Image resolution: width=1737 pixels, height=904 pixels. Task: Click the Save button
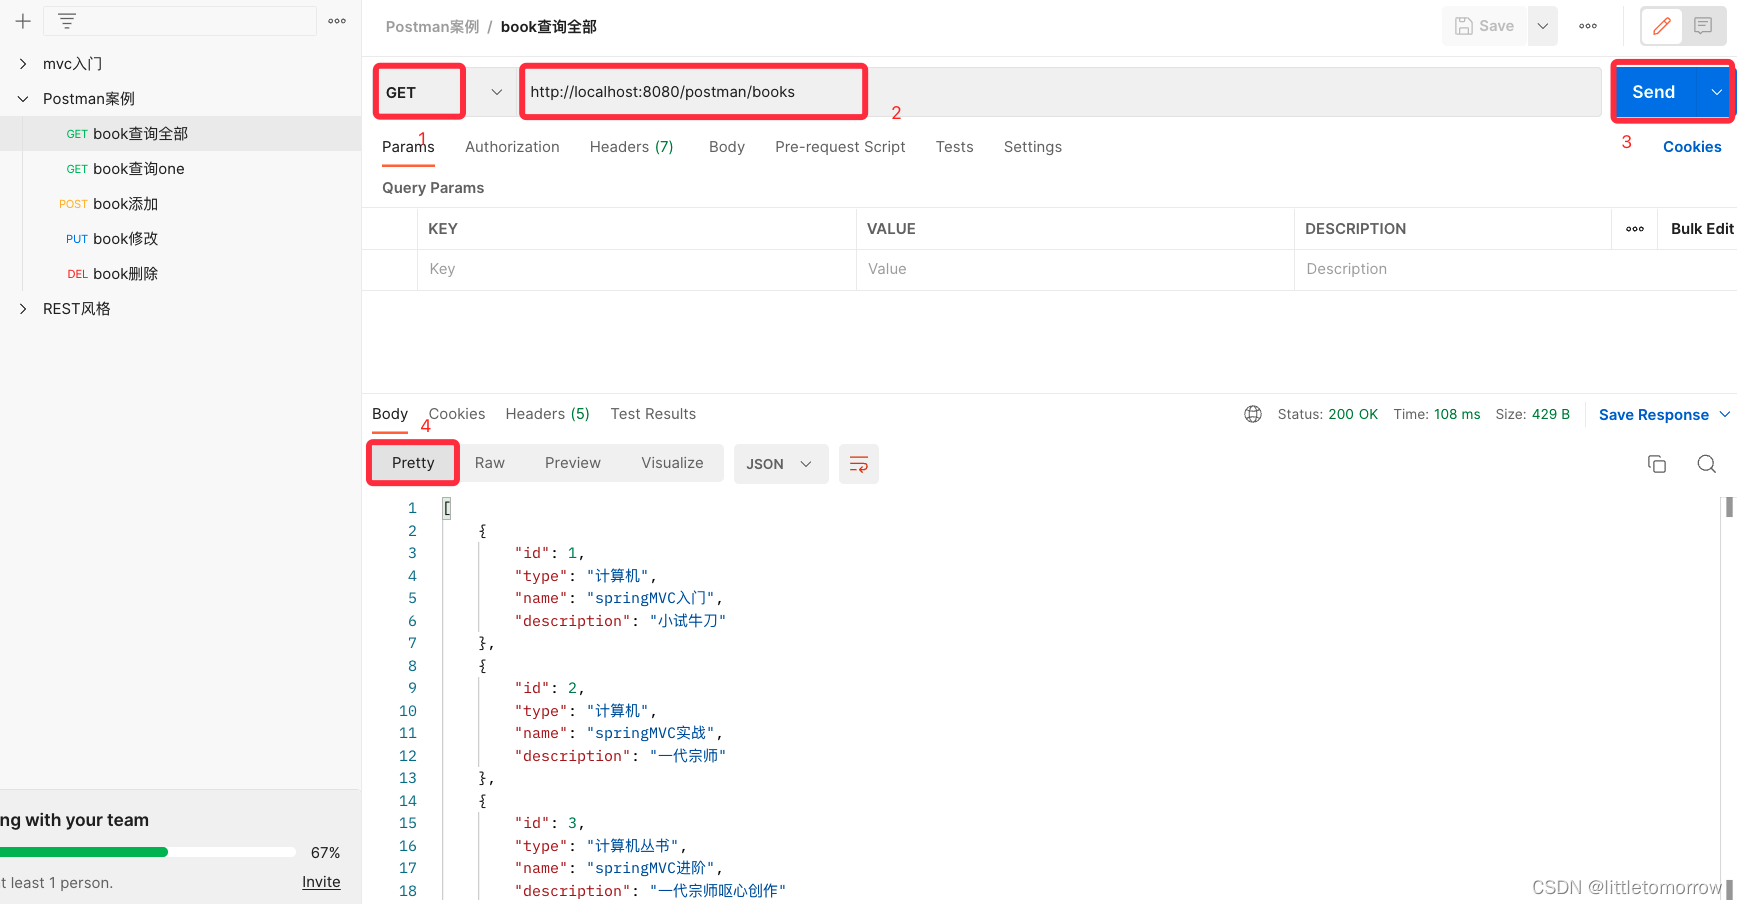1485,26
